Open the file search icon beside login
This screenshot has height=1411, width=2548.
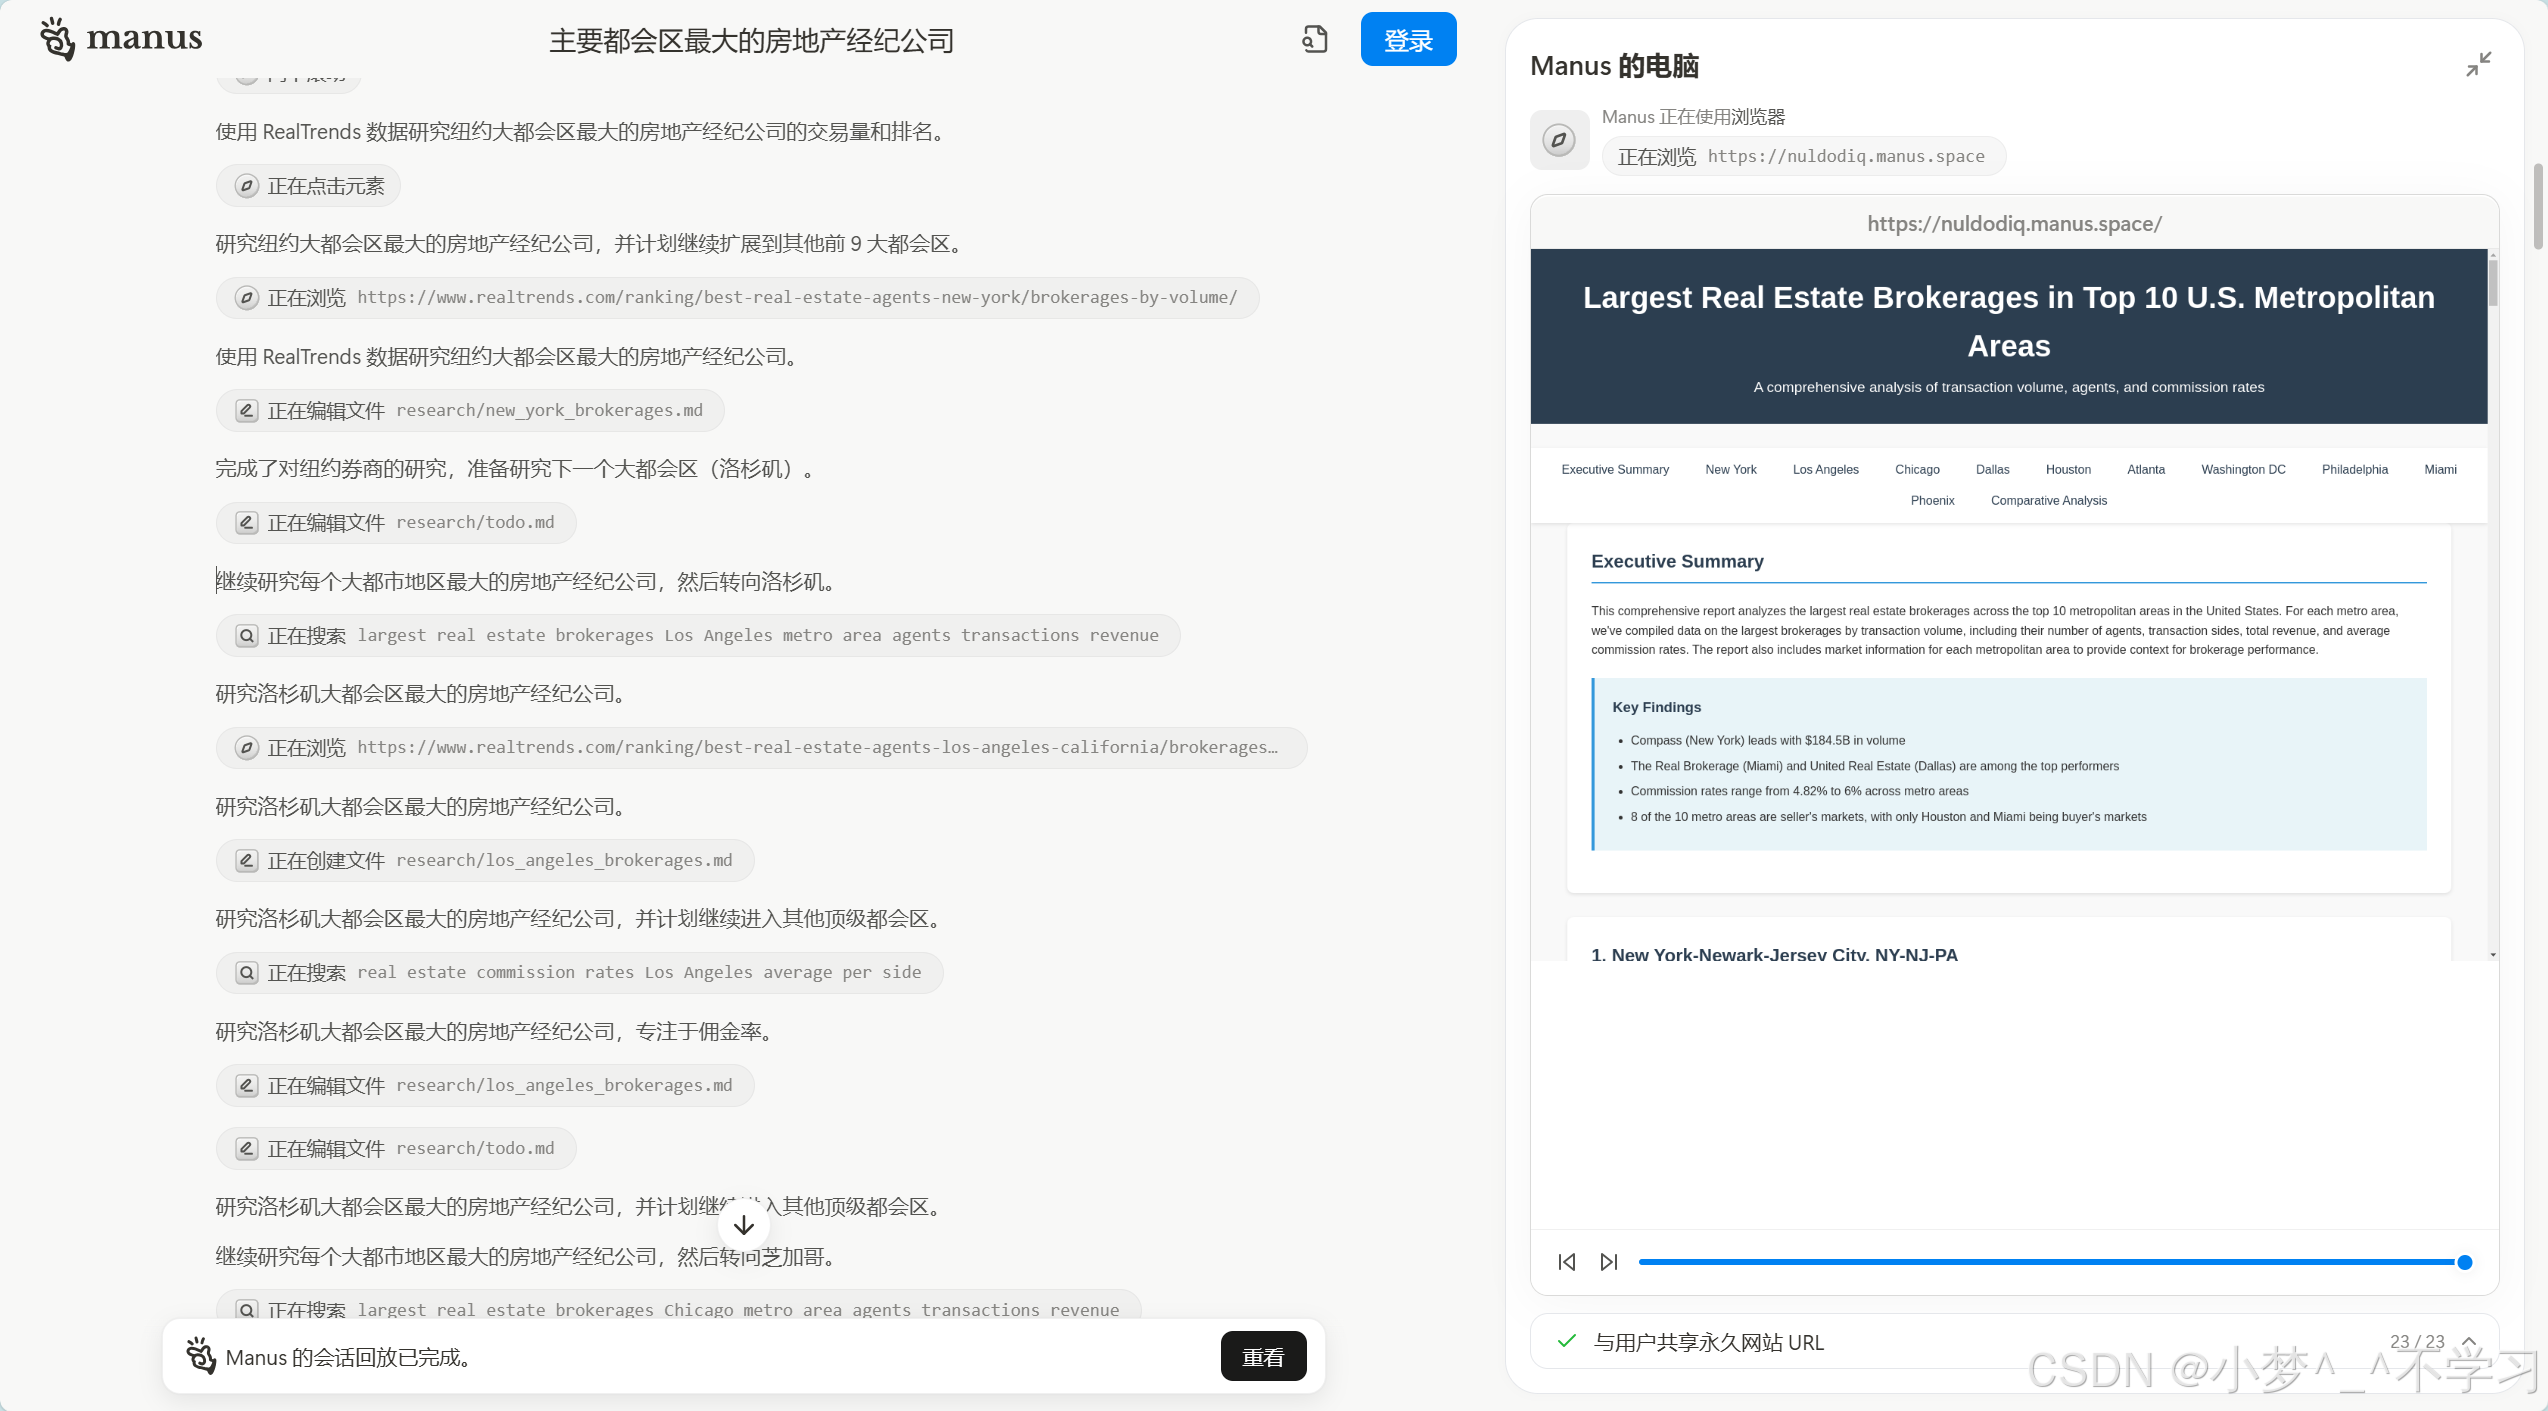click(1315, 39)
